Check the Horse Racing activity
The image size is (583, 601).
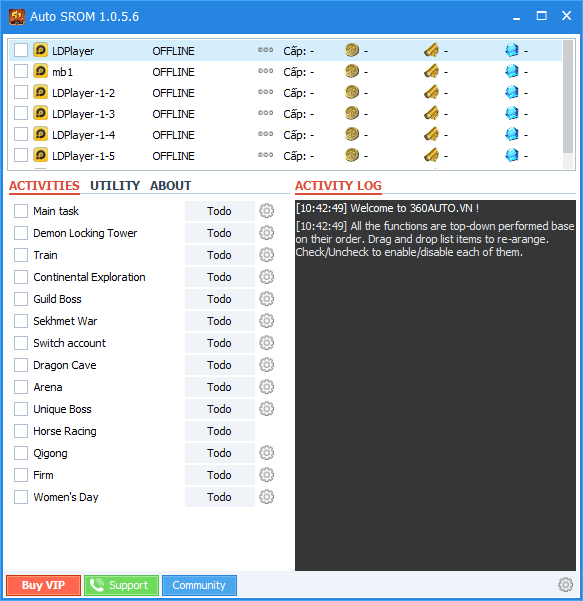(21, 431)
